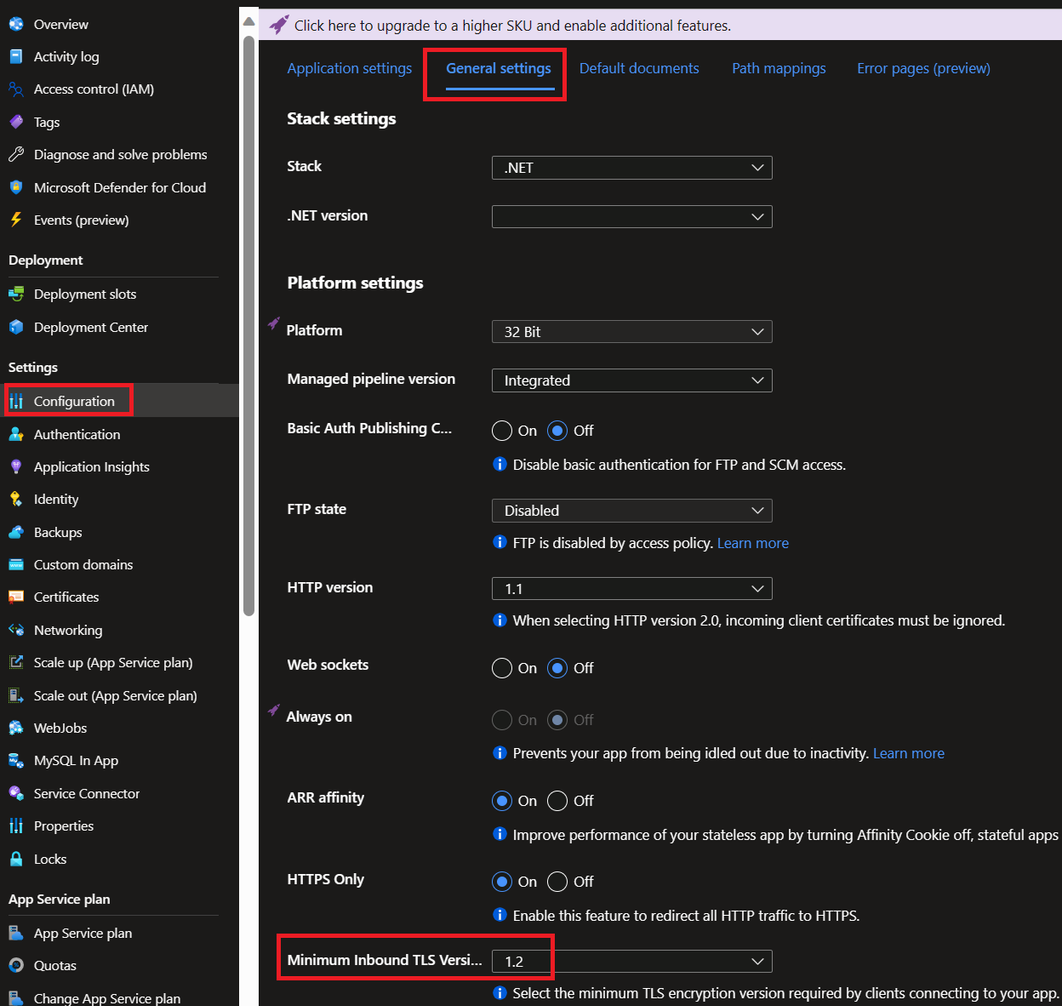
Task: Select Off for Basic Auth Publishing
Action: pos(557,431)
